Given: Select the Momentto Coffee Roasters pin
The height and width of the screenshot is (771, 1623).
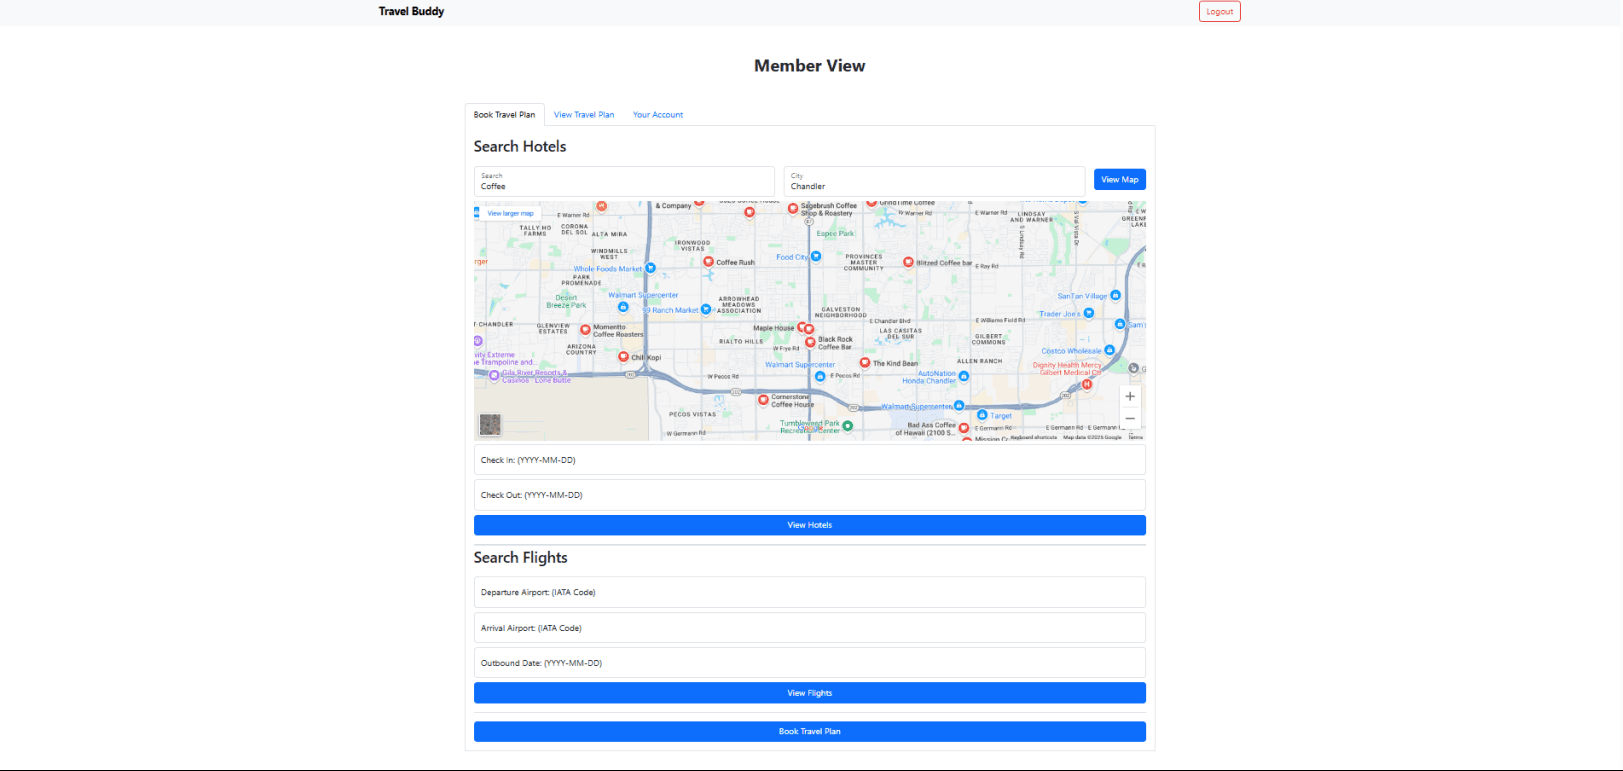Looking at the screenshot, I should coord(586,329).
